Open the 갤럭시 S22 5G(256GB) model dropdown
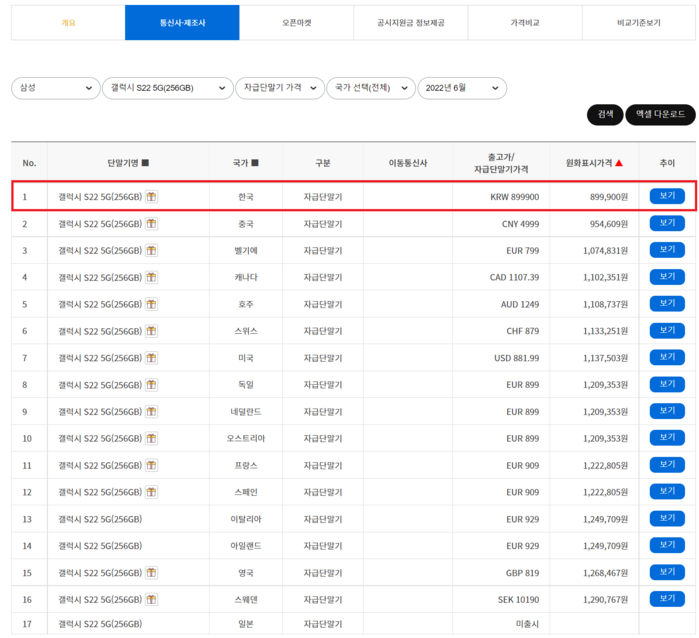Screen dimensions: 699x638 (168, 88)
